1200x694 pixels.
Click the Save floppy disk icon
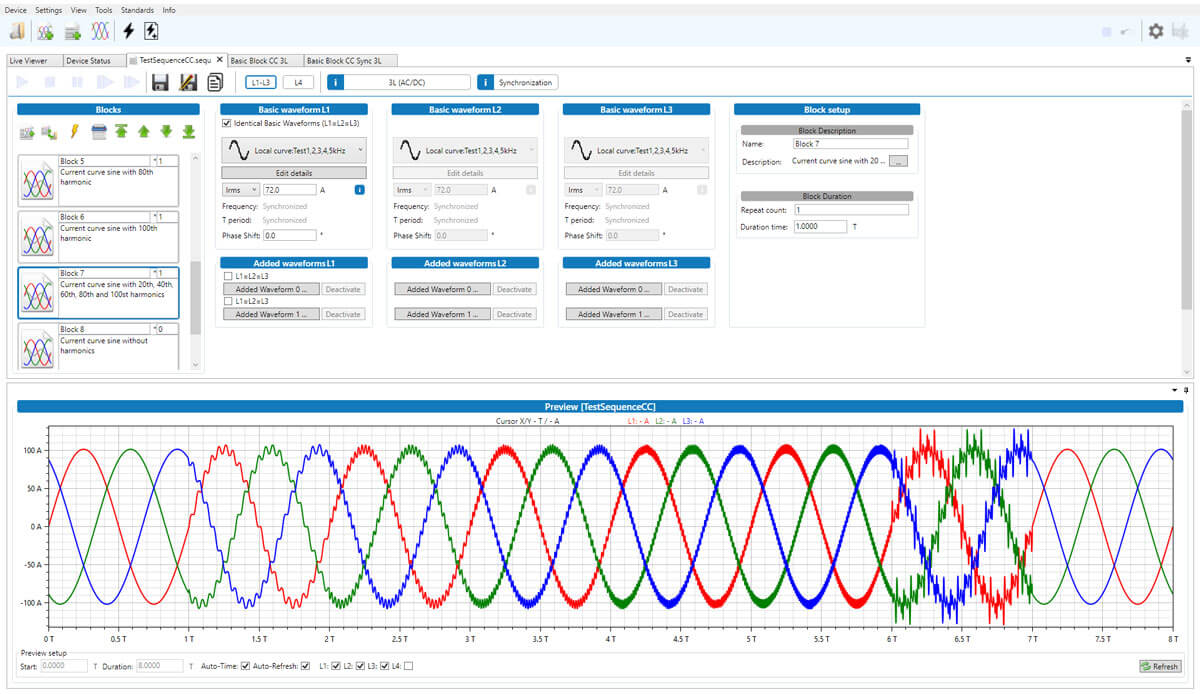point(160,82)
